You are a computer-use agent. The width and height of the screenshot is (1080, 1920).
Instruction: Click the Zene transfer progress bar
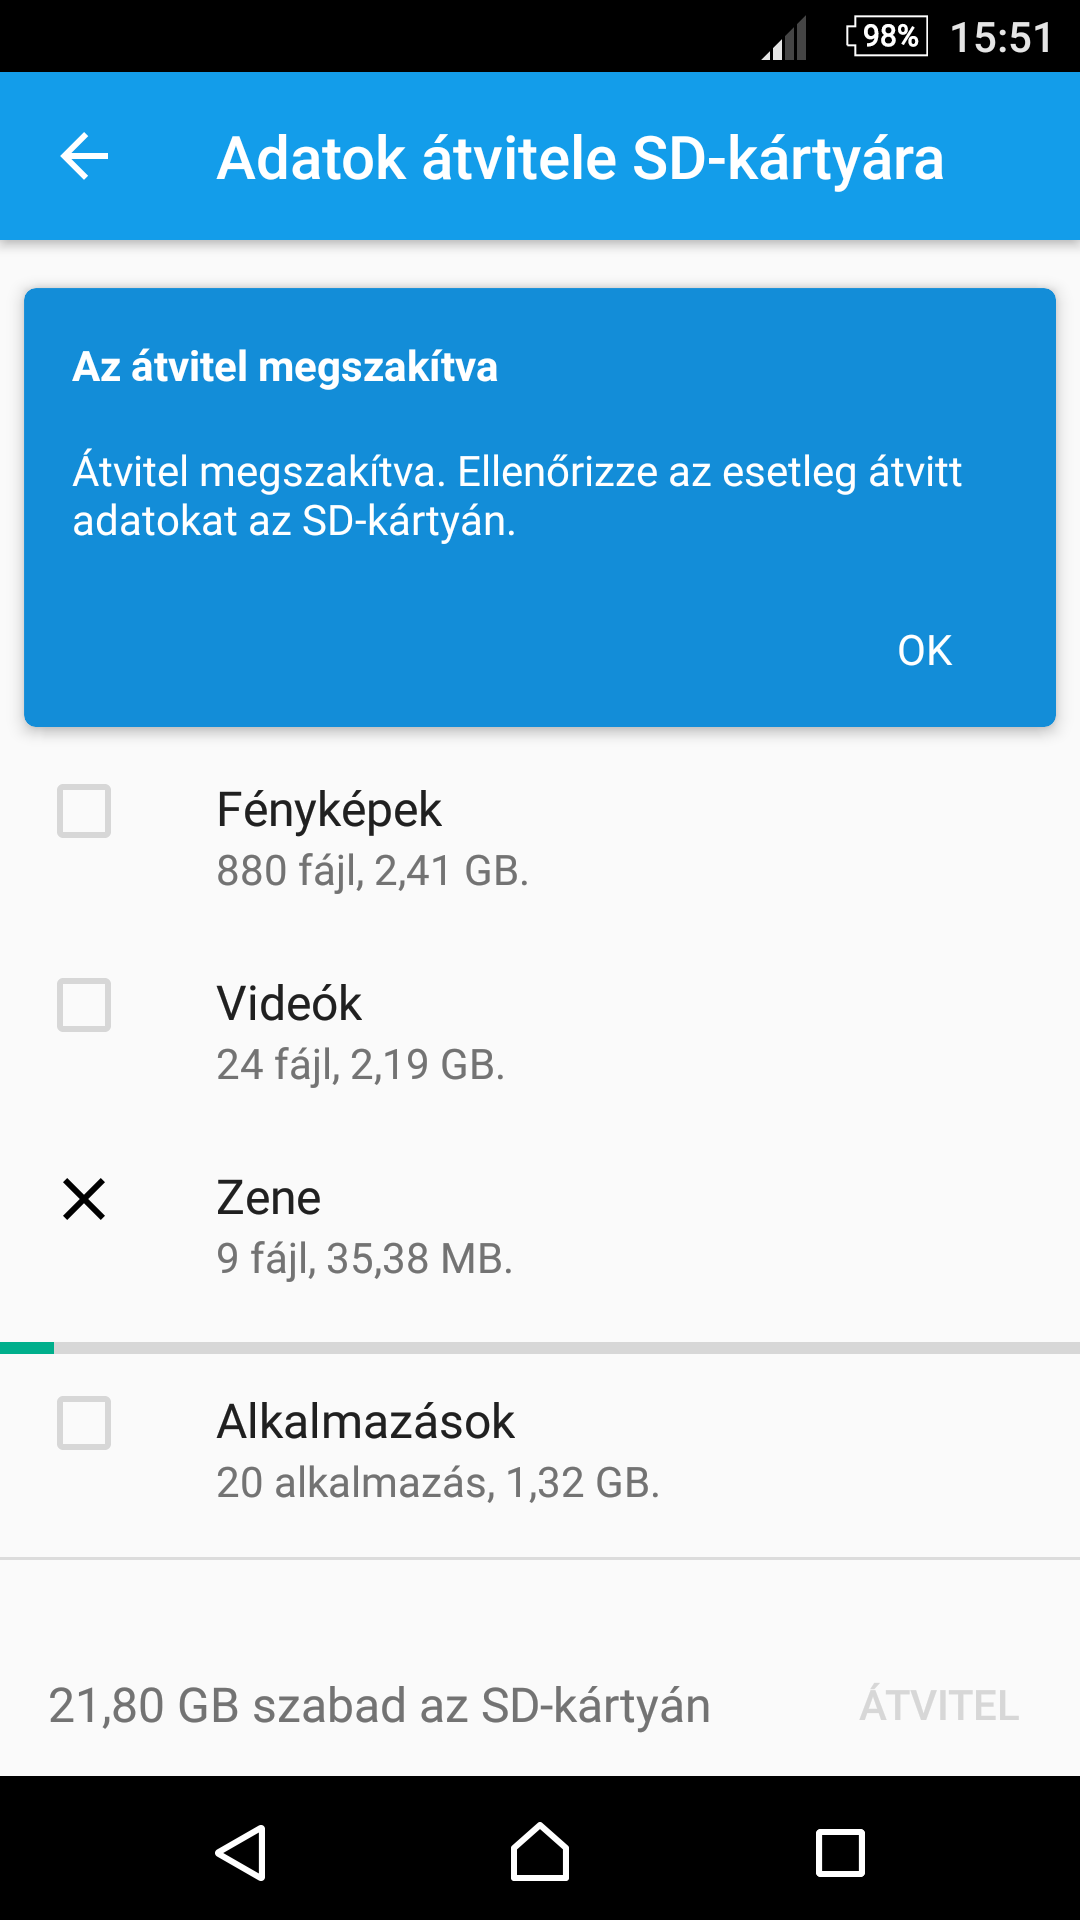[x=540, y=1348]
